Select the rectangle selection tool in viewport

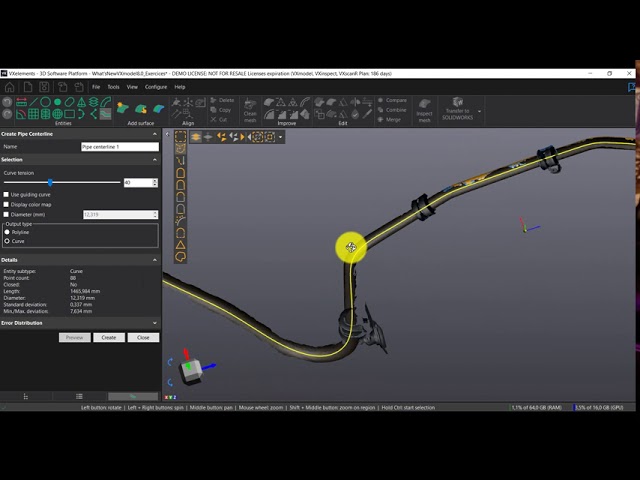pos(181,136)
